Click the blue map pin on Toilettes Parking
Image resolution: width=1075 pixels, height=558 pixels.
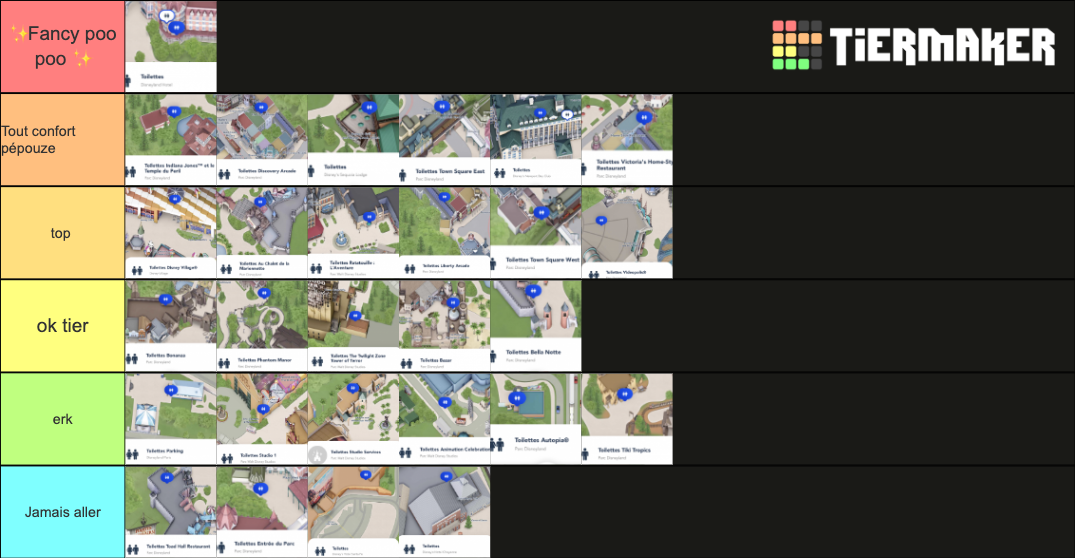[x=171, y=391]
